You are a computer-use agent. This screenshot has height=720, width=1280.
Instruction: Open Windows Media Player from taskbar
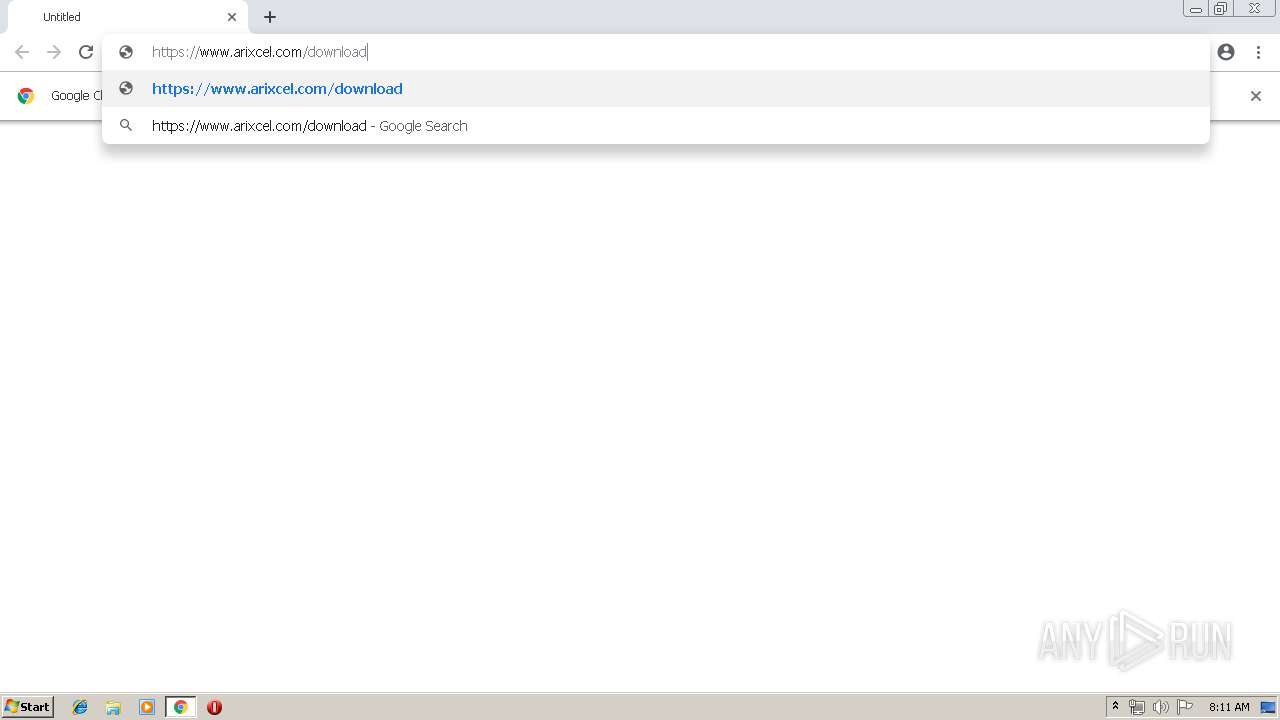147,707
